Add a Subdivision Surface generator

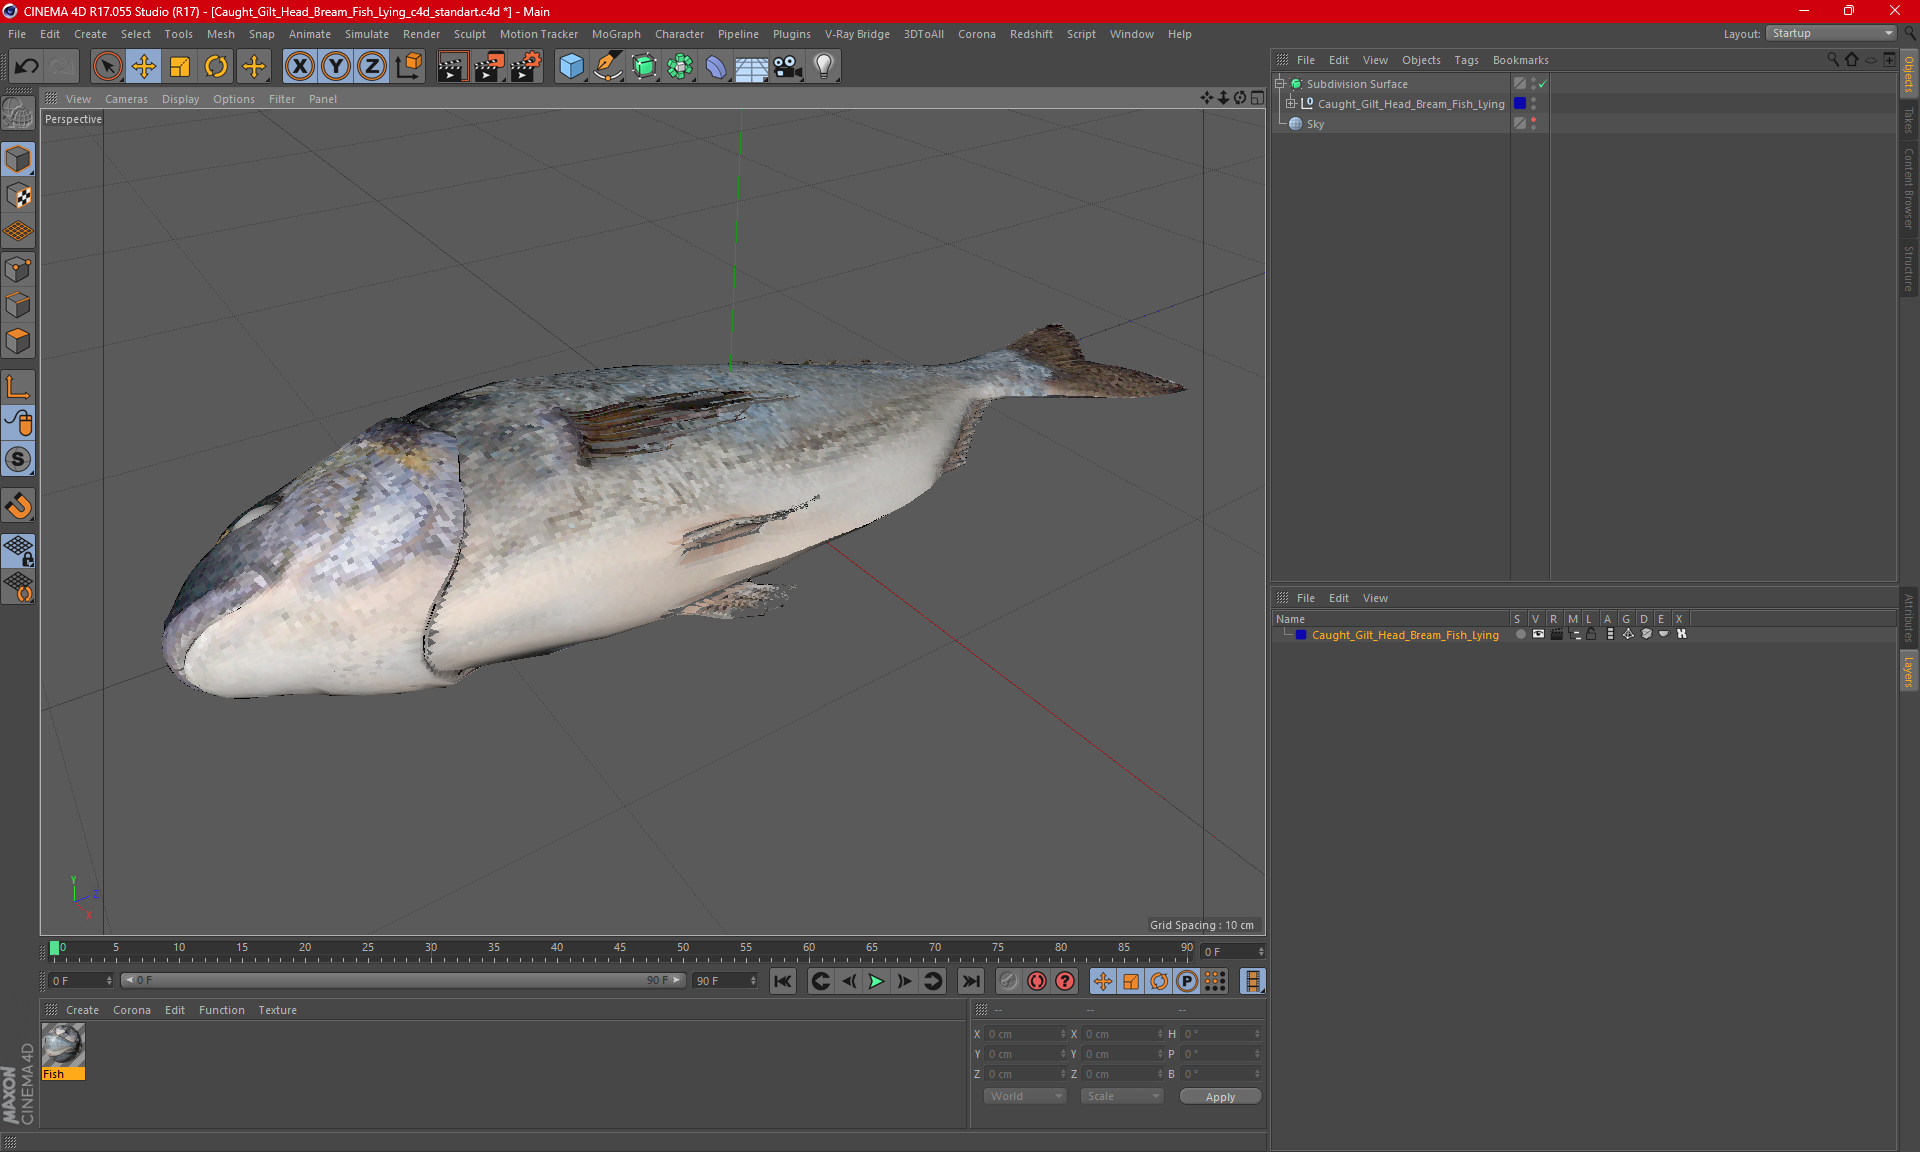pyautogui.click(x=644, y=66)
